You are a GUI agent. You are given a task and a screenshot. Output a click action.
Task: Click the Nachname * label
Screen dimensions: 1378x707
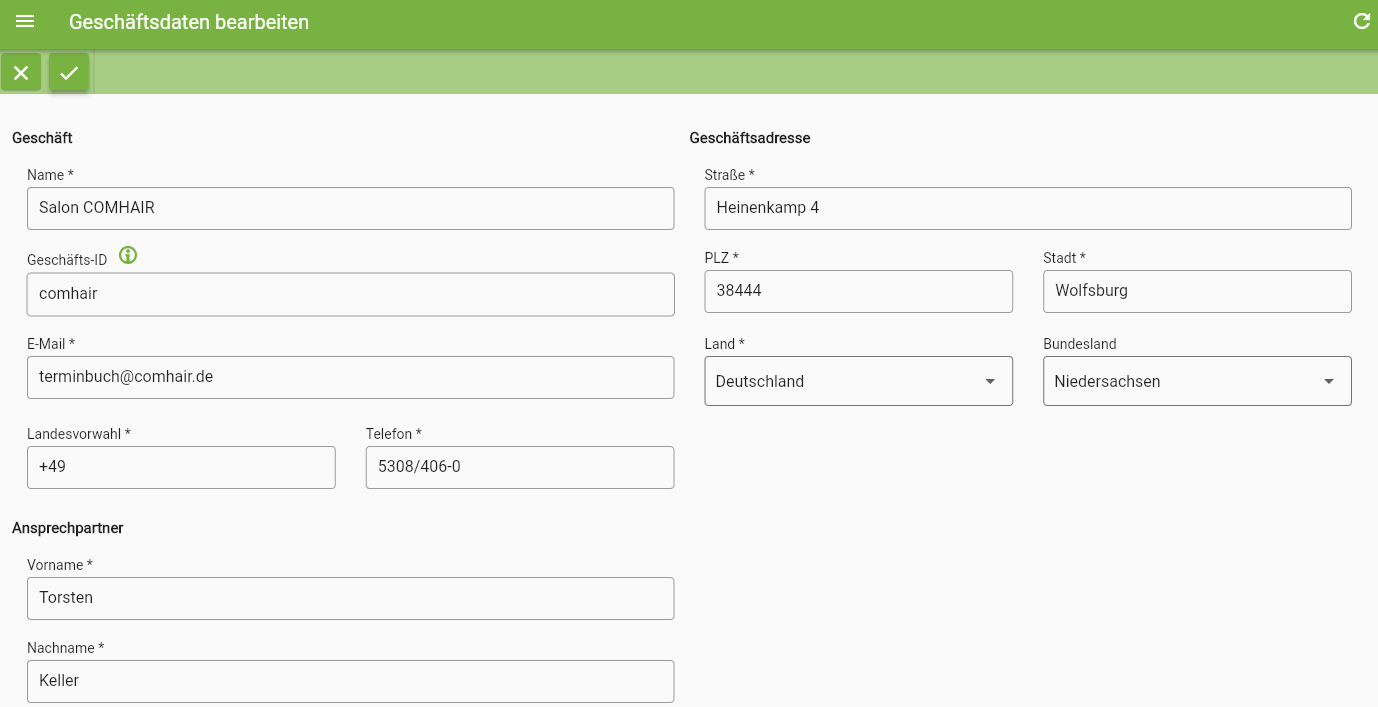point(66,648)
